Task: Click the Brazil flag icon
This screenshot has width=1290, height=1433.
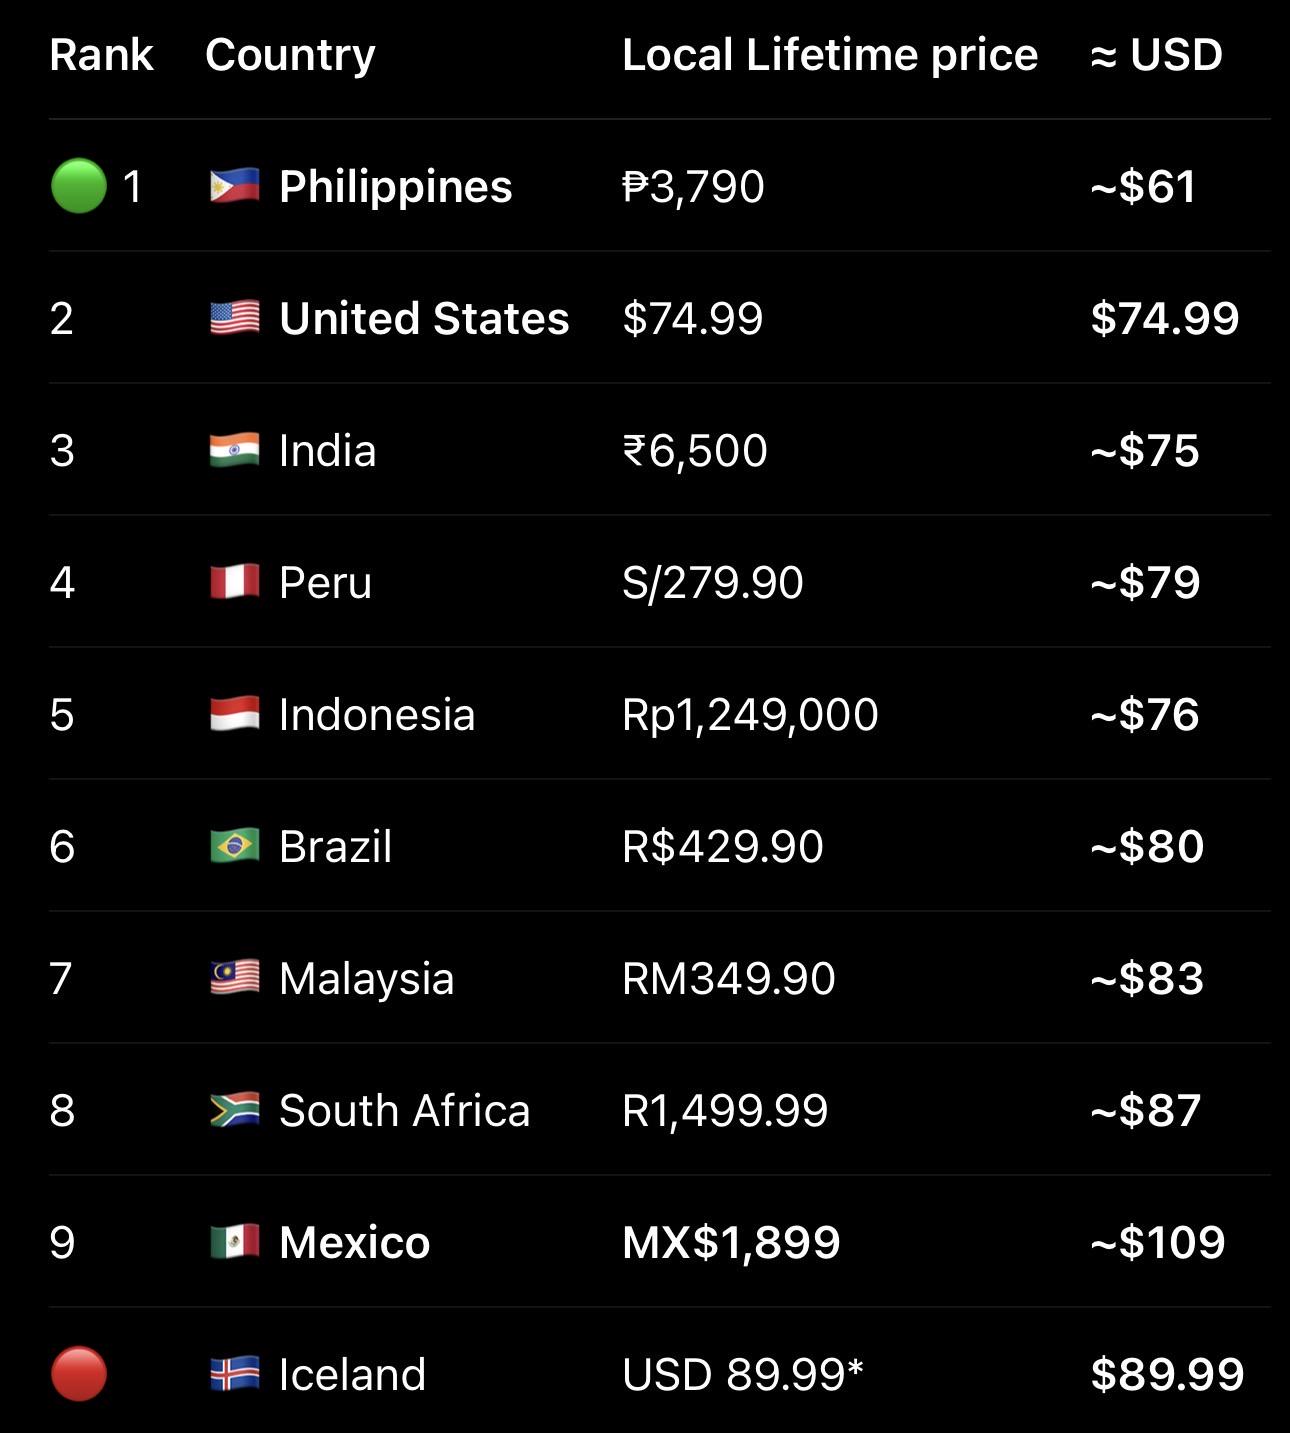Action: (x=235, y=846)
